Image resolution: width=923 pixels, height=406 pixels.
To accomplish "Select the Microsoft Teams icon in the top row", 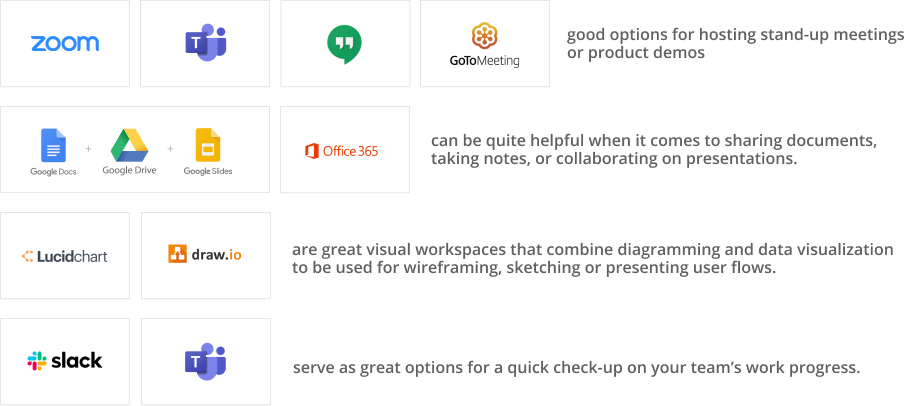I will [x=206, y=43].
